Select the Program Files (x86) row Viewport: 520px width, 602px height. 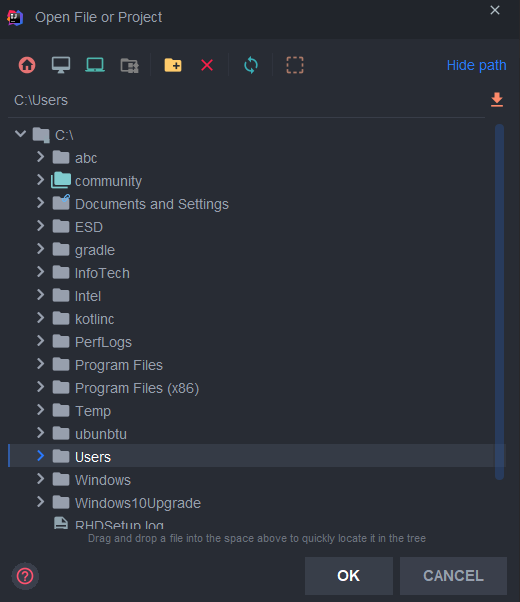pyautogui.click(x=257, y=388)
